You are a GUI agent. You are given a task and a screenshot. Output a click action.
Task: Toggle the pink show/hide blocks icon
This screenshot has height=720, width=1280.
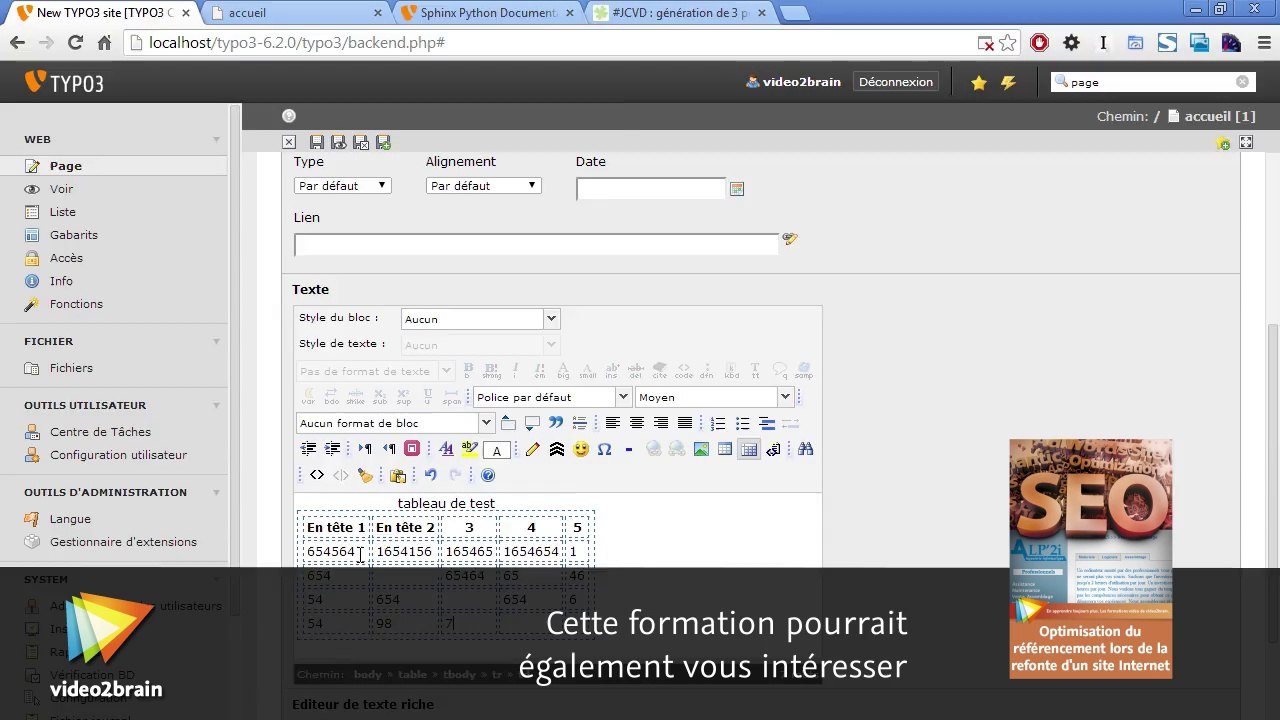[x=412, y=449]
